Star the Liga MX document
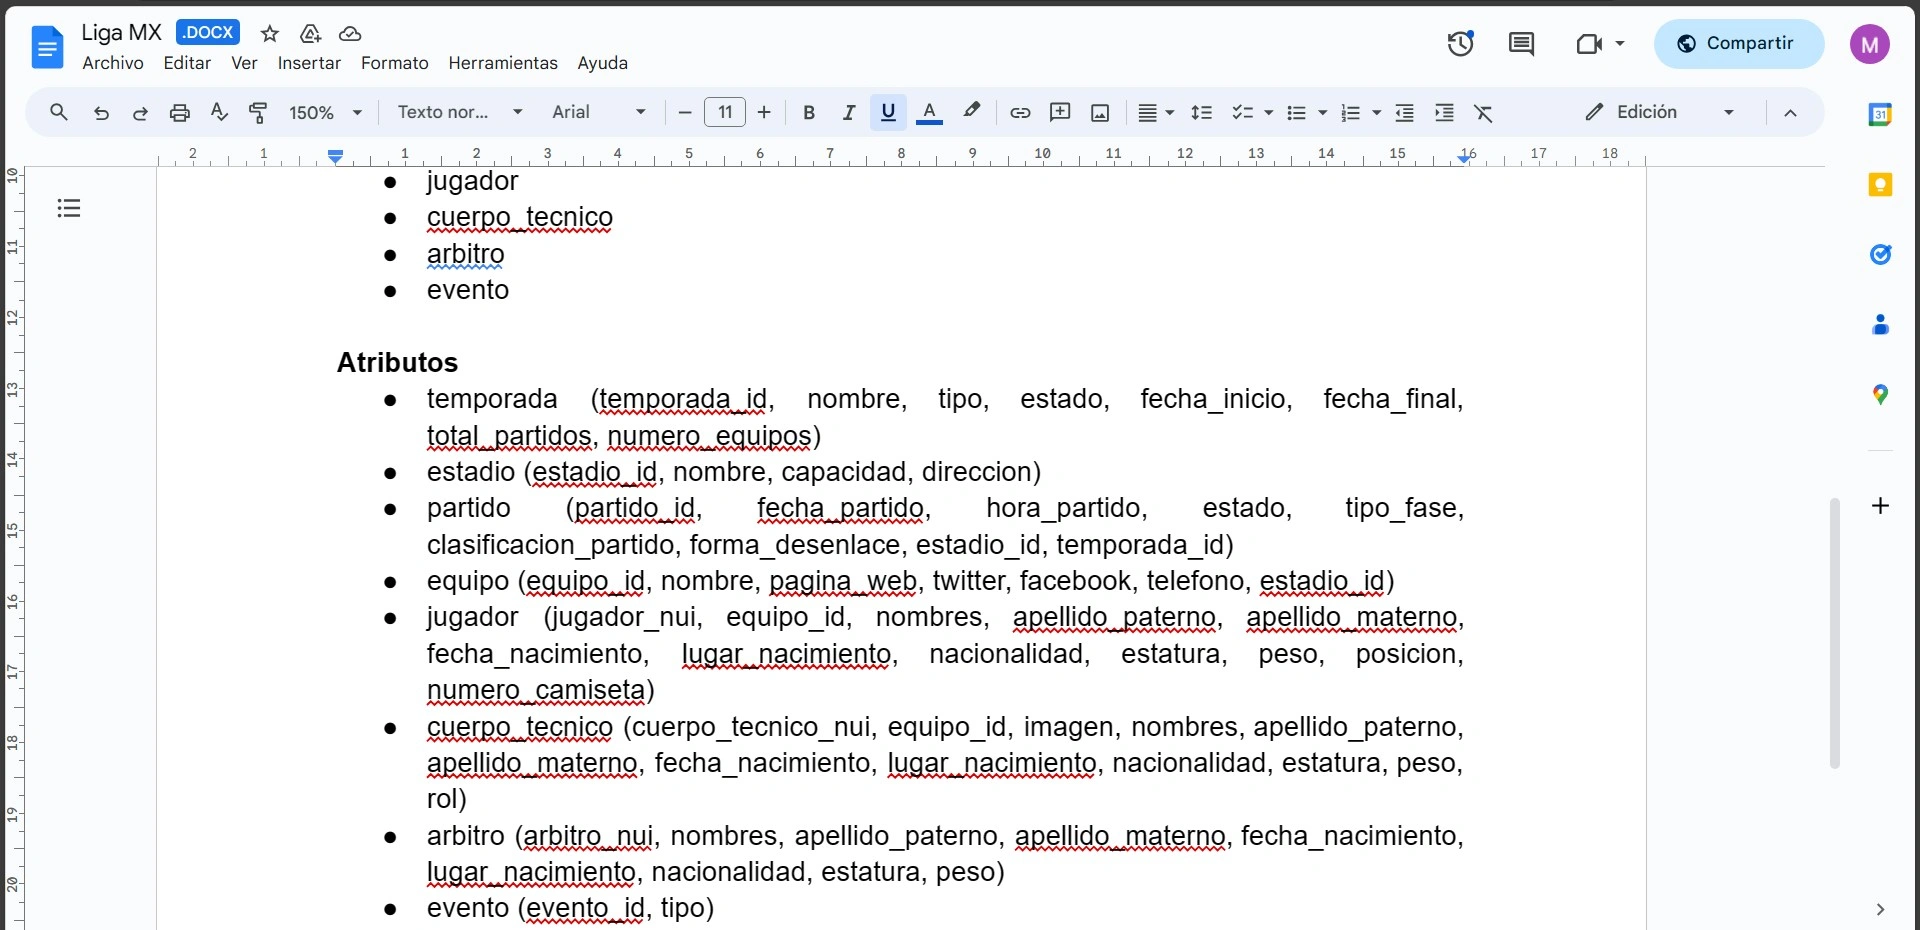 (x=269, y=33)
